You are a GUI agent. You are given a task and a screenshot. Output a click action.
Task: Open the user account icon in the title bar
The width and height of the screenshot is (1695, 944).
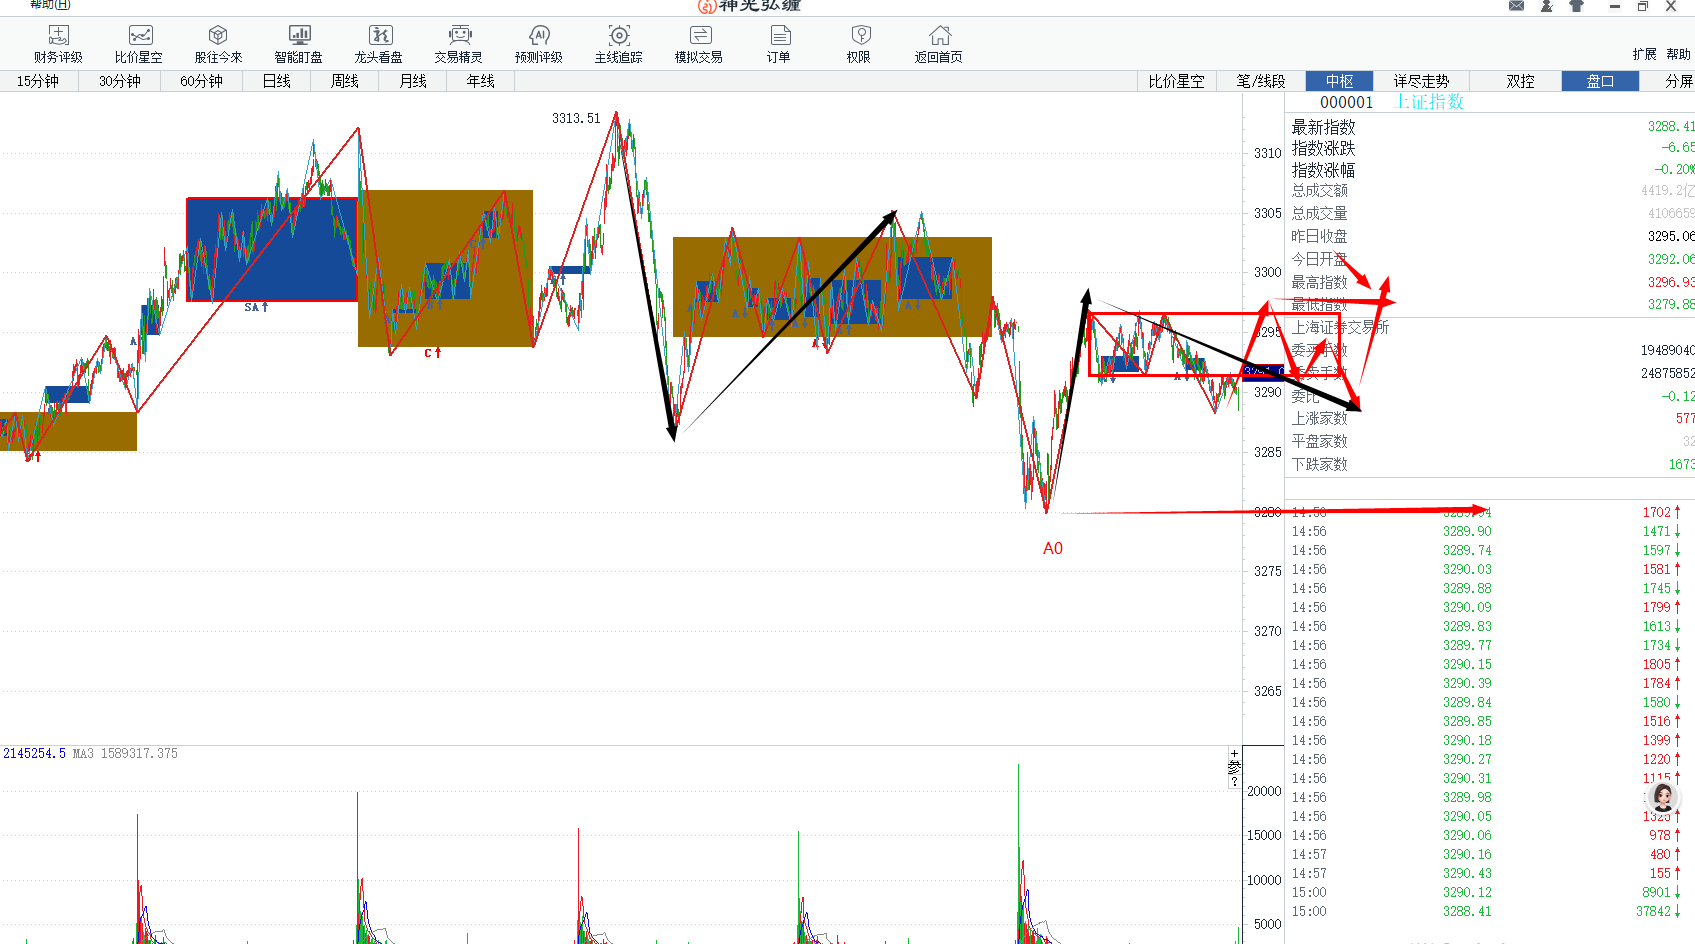[1547, 6]
